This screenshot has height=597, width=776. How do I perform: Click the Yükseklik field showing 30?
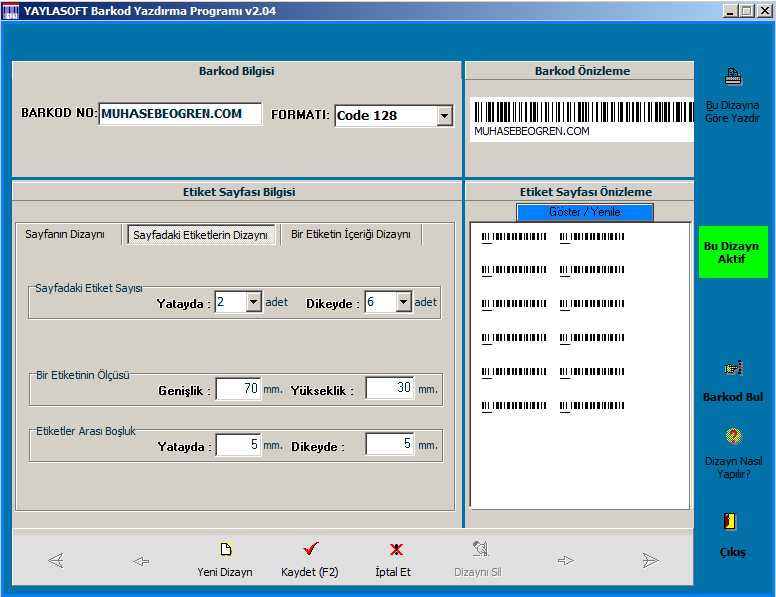(x=389, y=388)
